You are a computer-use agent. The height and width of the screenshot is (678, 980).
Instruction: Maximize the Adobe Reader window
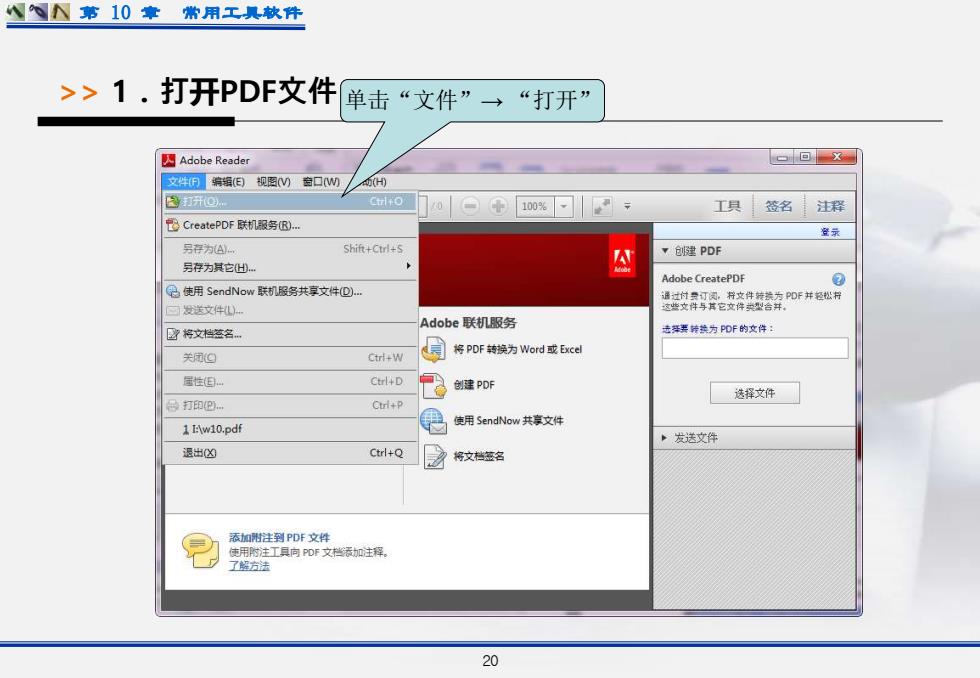804,157
